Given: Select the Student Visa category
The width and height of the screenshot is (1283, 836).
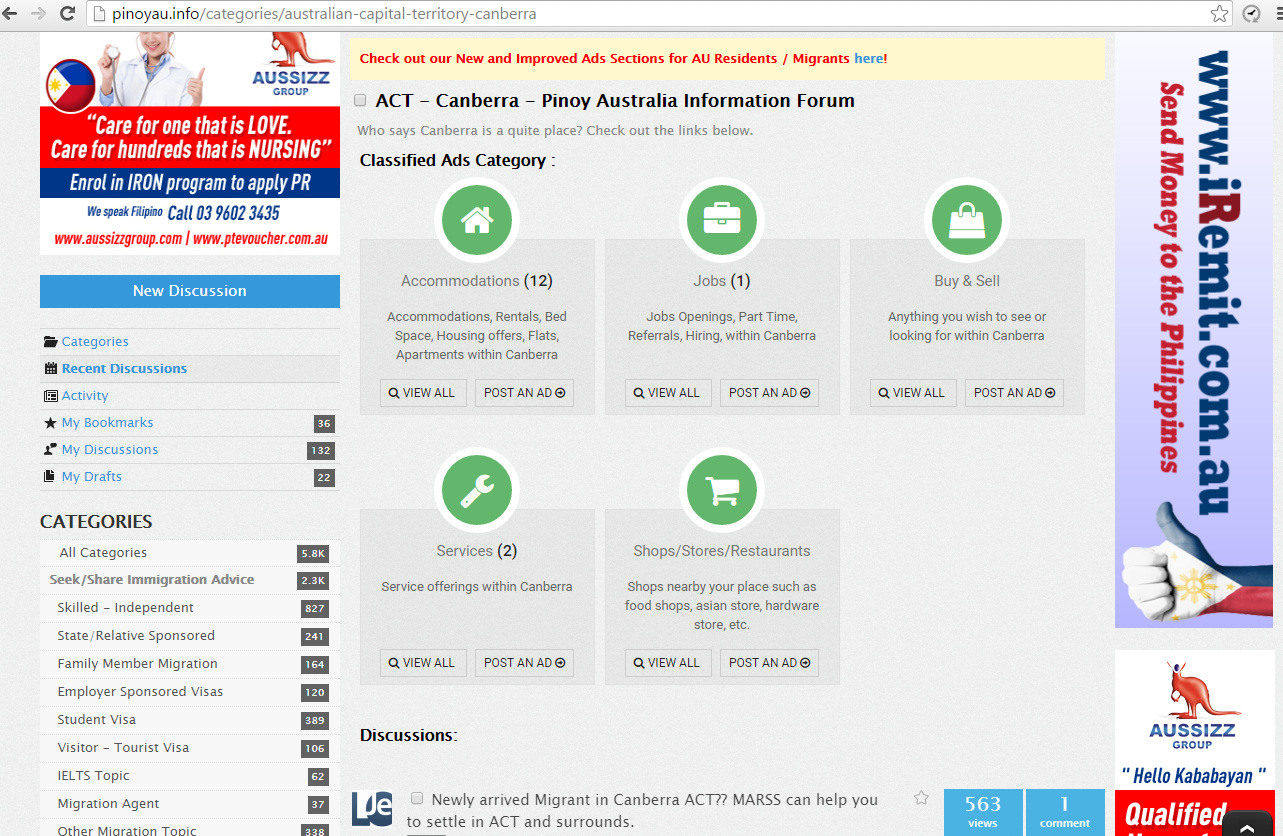Looking at the screenshot, I should 97,720.
